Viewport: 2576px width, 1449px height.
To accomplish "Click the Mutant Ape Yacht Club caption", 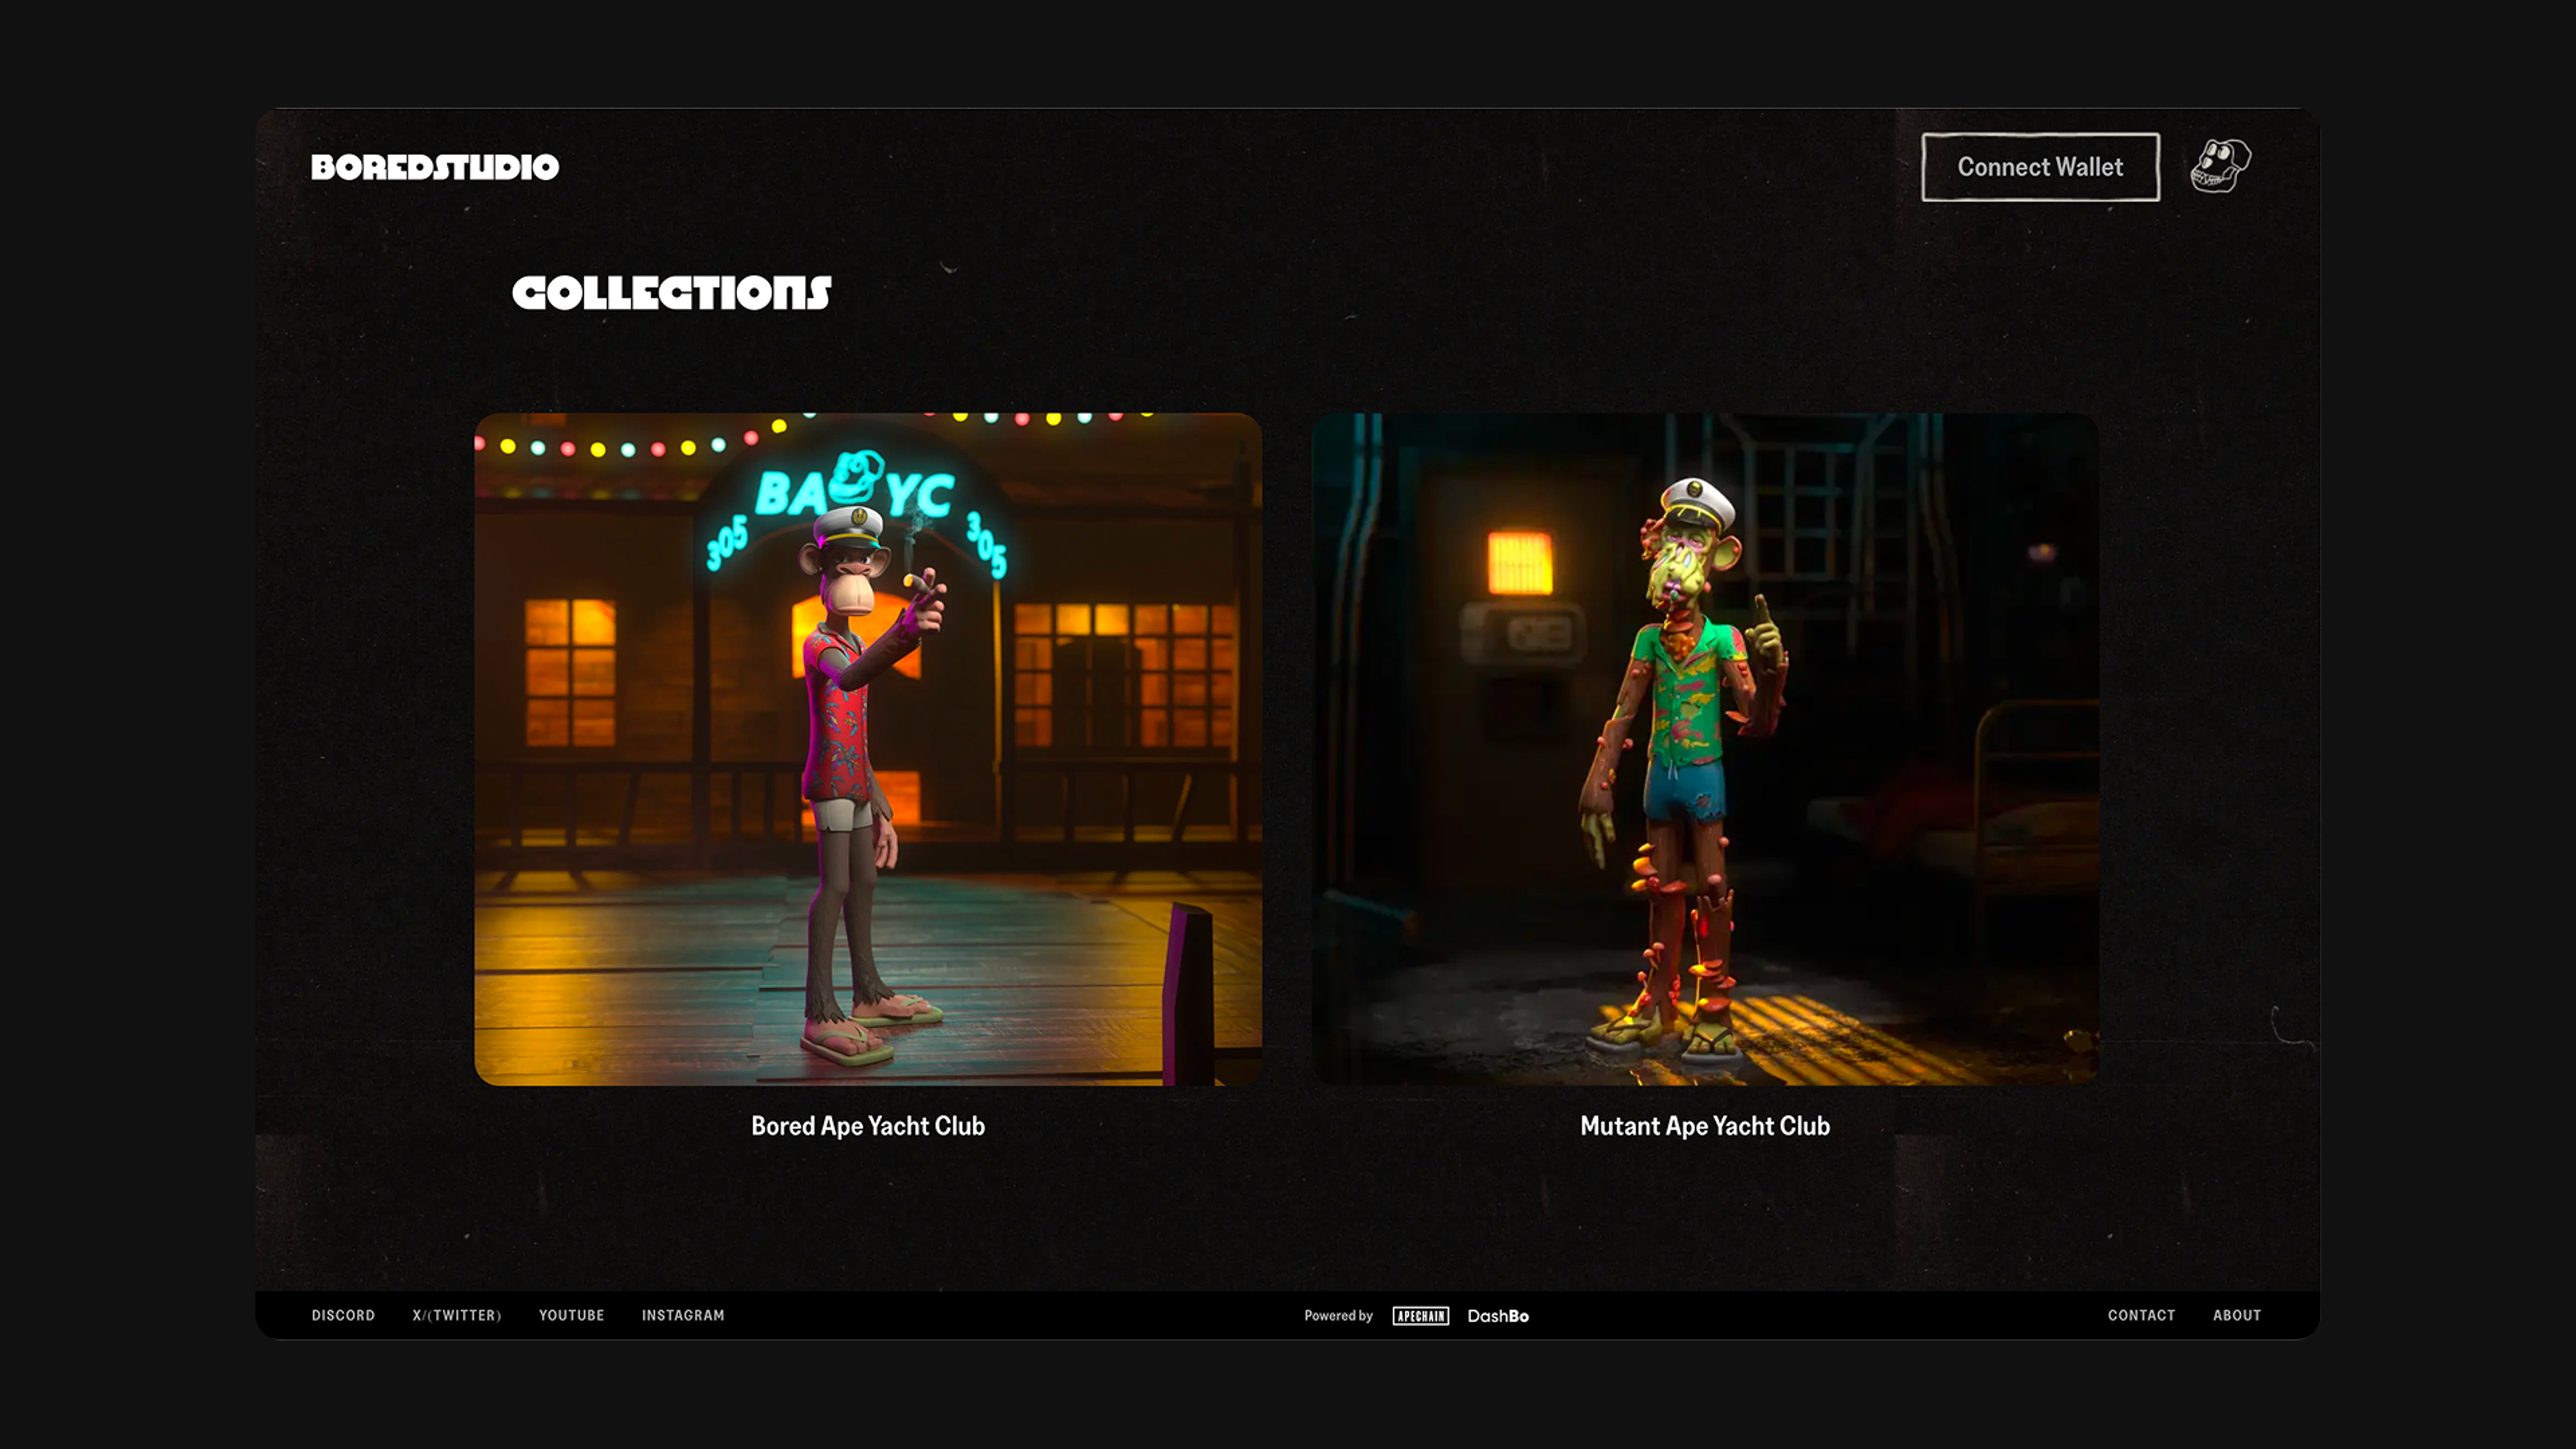I will point(1705,1126).
